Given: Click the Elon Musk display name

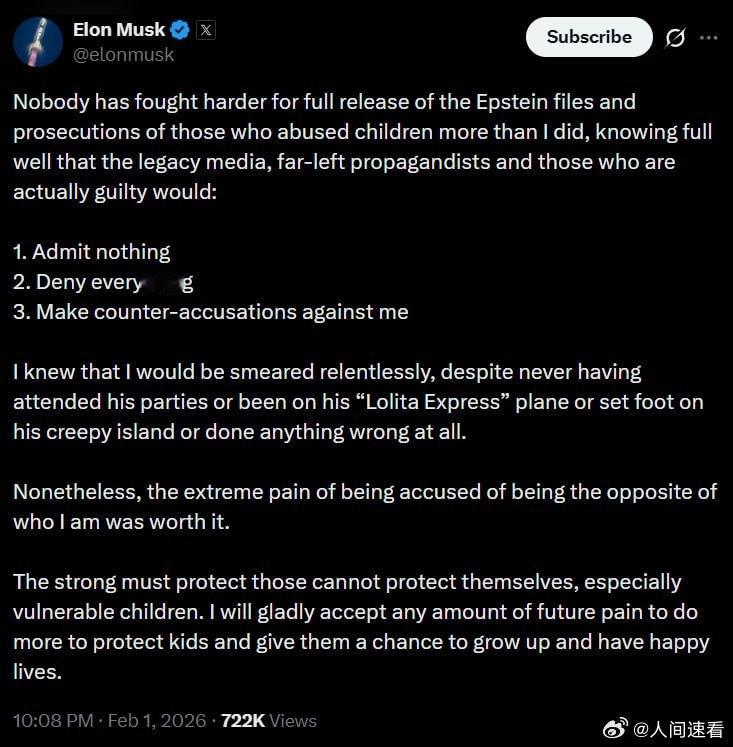Looking at the screenshot, I should (118, 30).
